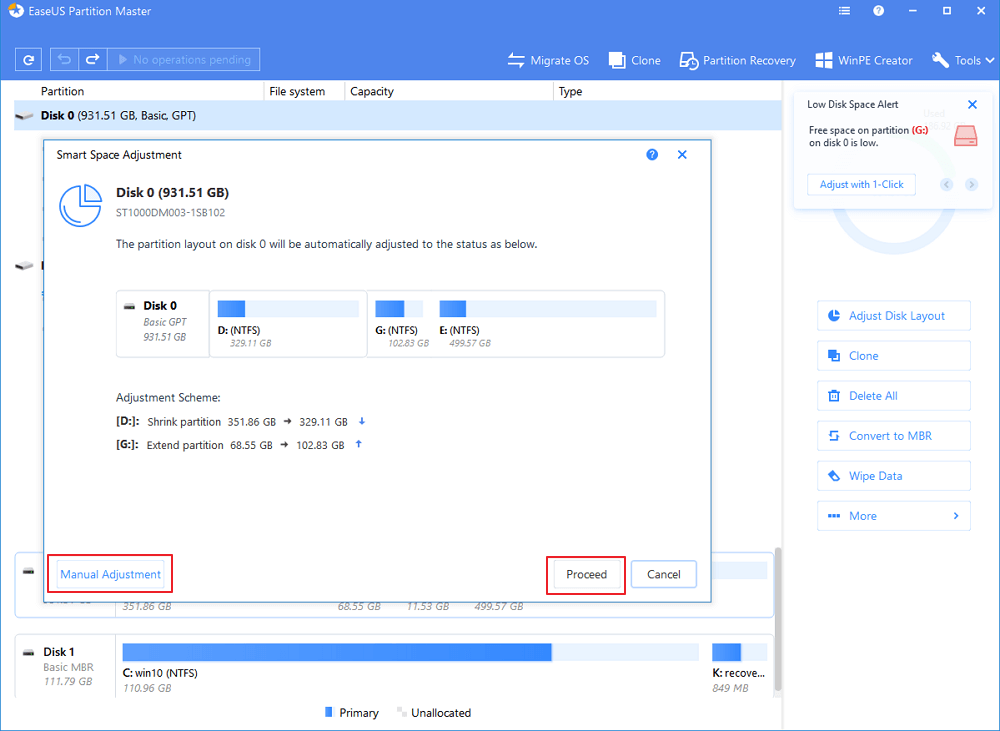The image size is (1000, 731).
Task: Select Wipe Data in sidebar
Action: [x=893, y=476]
